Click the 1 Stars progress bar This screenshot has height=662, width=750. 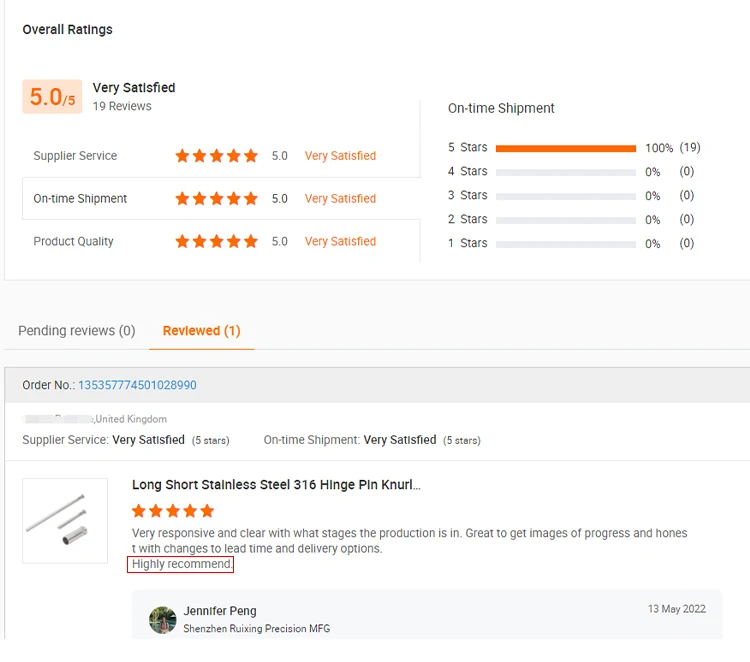565,244
